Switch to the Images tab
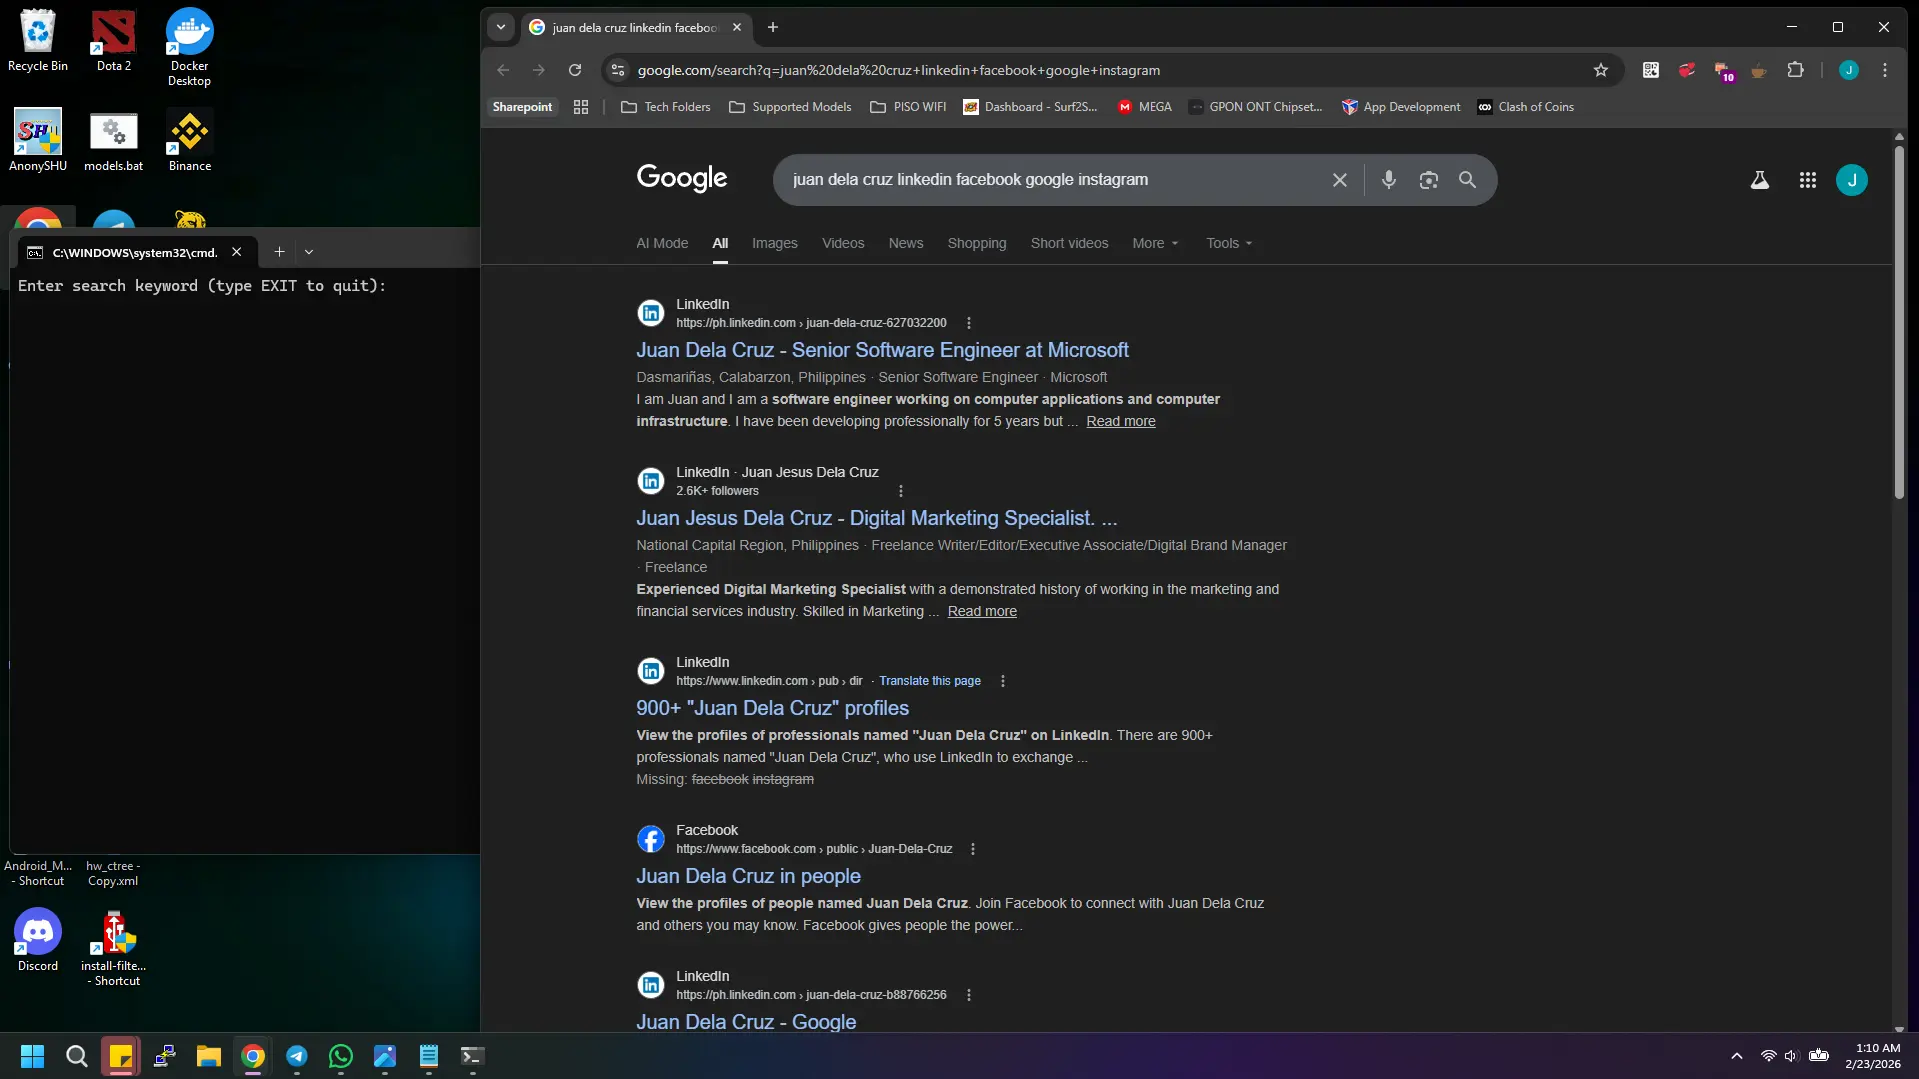Screen dimensions: 1919x1079 pyautogui.click(x=774, y=243)
